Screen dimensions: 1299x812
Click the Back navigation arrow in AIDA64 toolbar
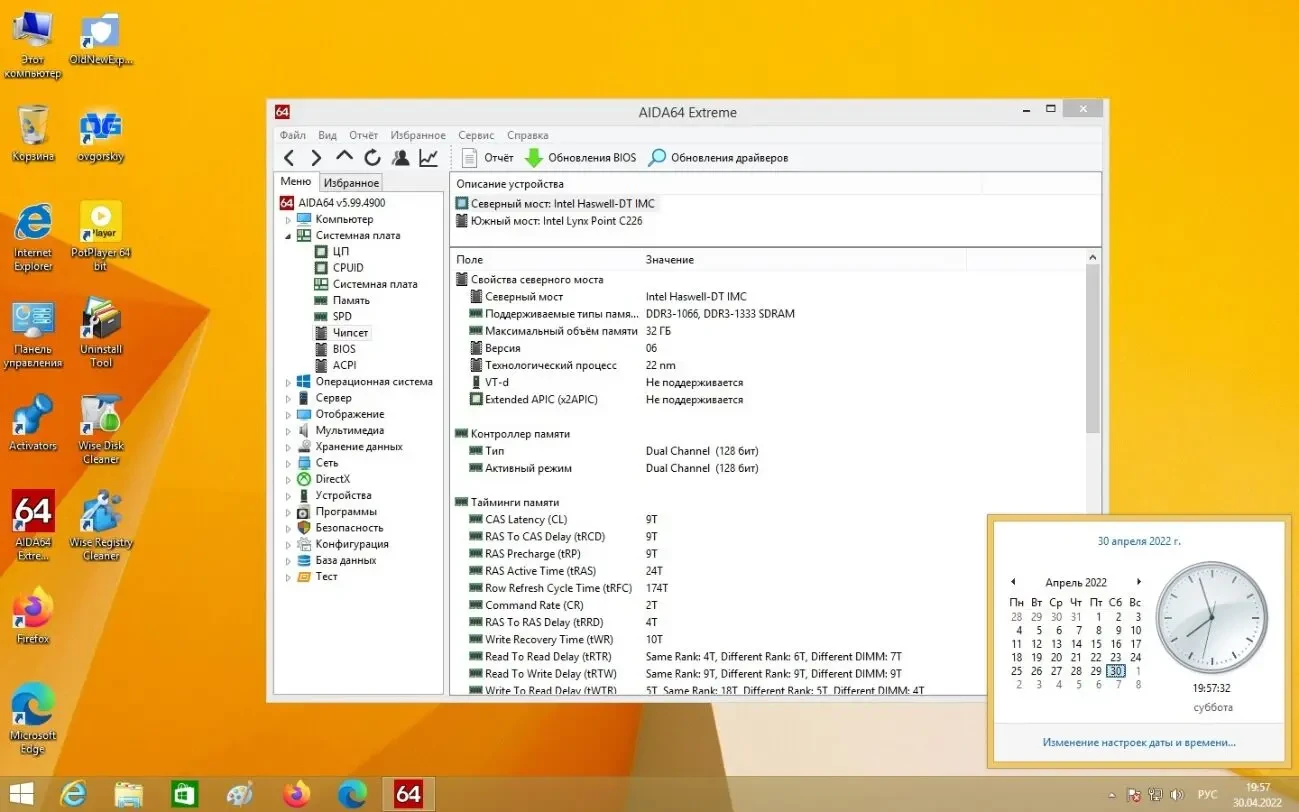(289, 157)
